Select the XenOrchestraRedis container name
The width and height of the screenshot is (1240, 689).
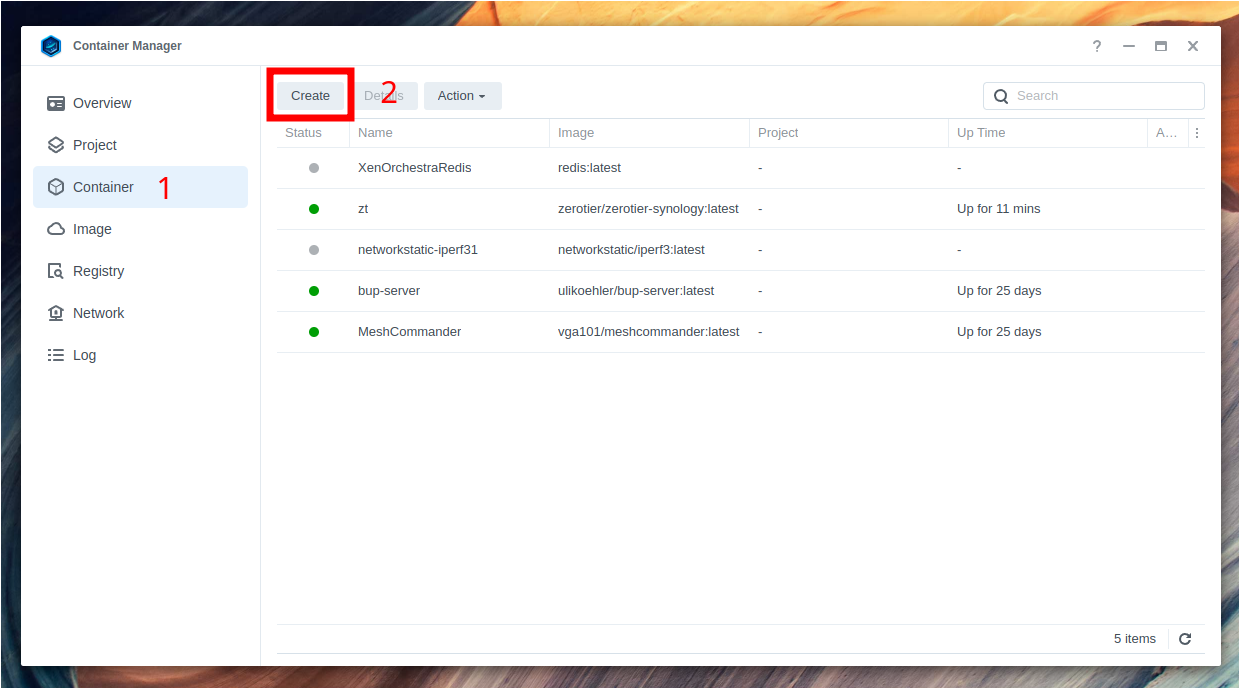pos(415,168)
